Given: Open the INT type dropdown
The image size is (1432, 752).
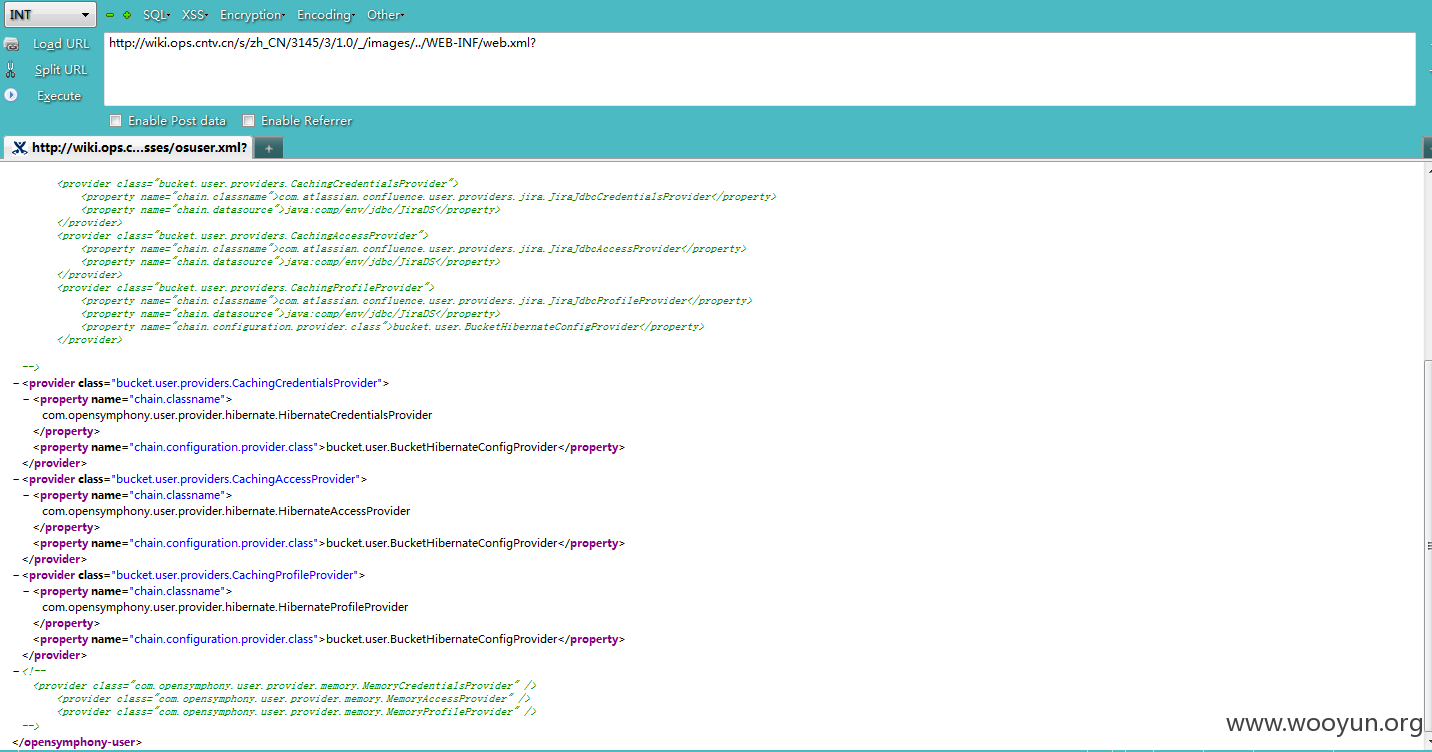Looking at the screenshot, I should (50, 15).
